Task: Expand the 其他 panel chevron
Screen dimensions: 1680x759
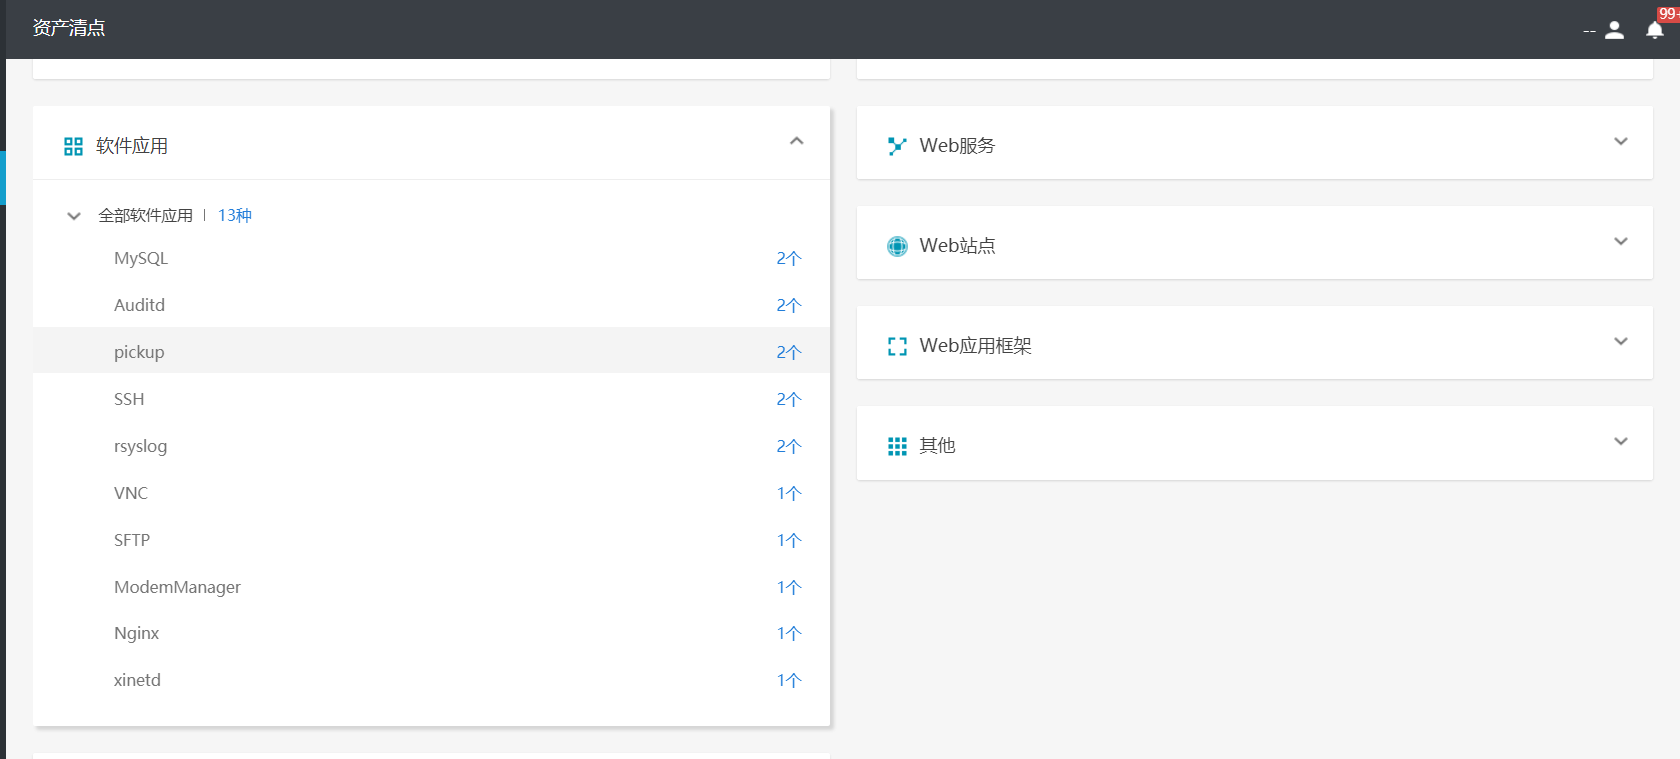Action: coord(1621,441)
